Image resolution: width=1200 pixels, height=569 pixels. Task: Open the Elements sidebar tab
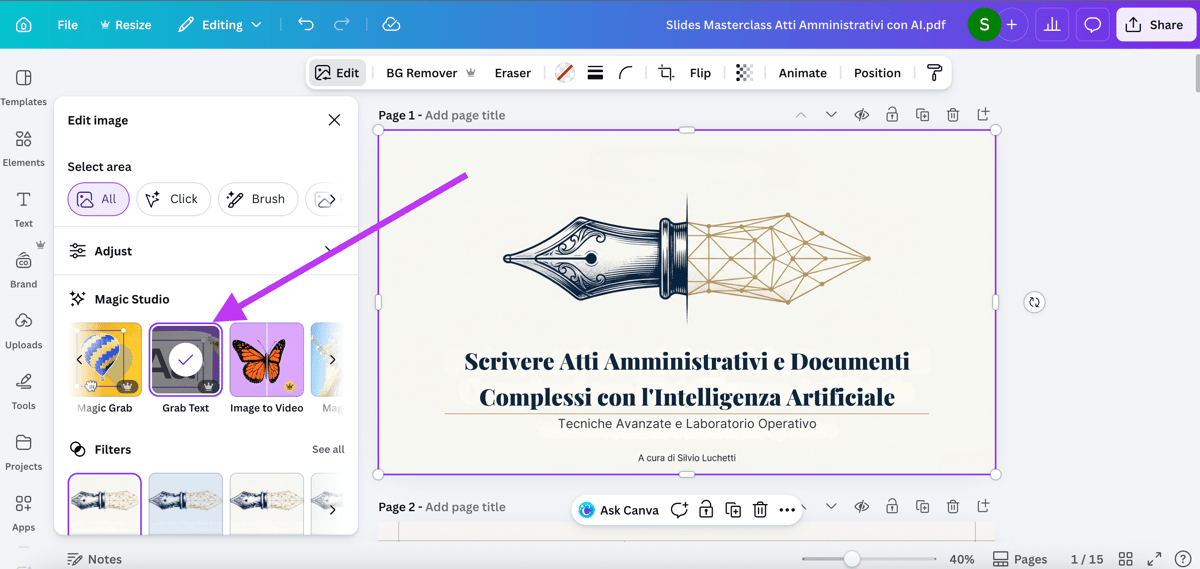tap(23, 148)
